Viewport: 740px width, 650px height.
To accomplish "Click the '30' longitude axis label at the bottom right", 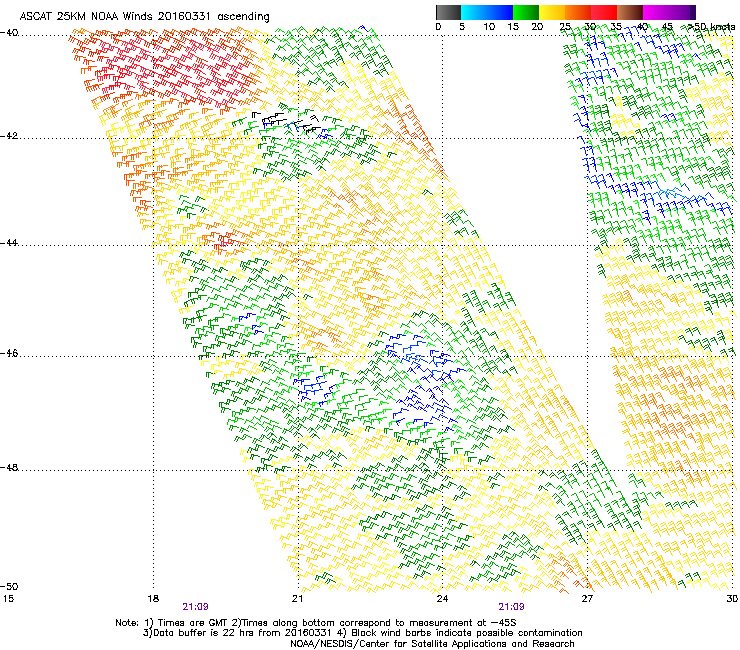I will 732,599.
